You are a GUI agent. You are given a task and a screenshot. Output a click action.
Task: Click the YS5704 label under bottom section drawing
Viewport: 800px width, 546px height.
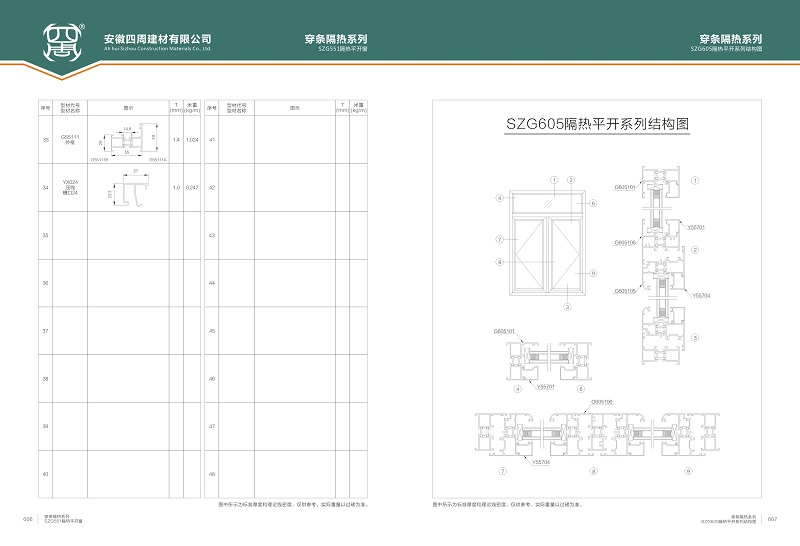(x=541, y=463)
